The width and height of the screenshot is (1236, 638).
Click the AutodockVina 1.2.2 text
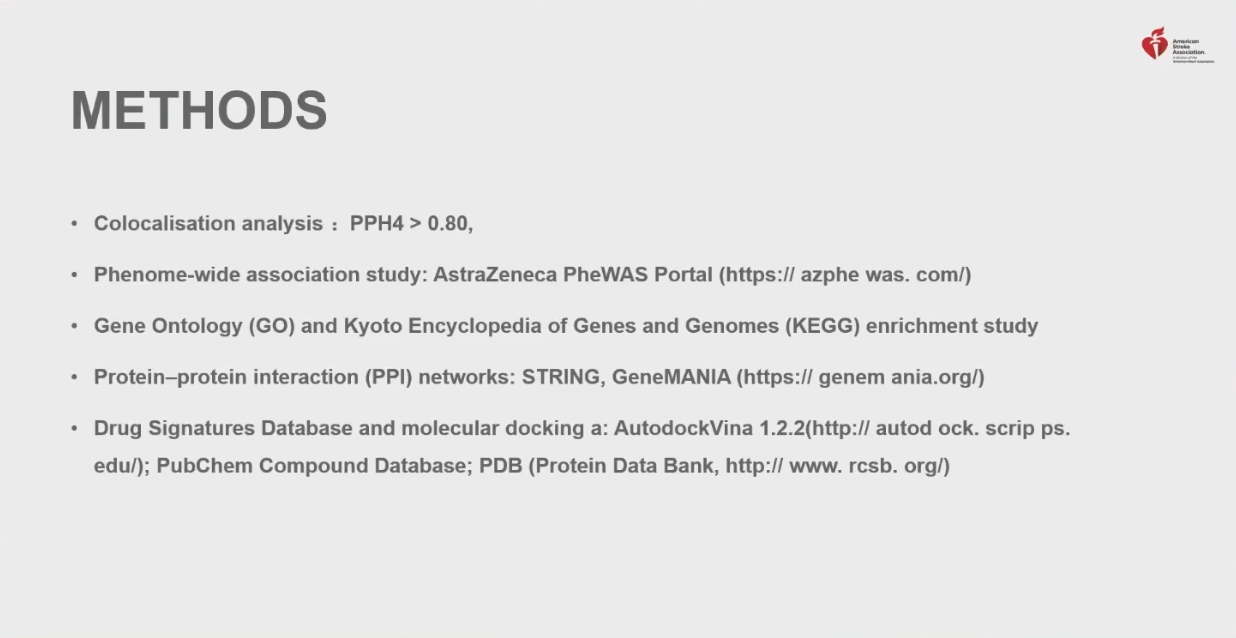click(709, 428)
